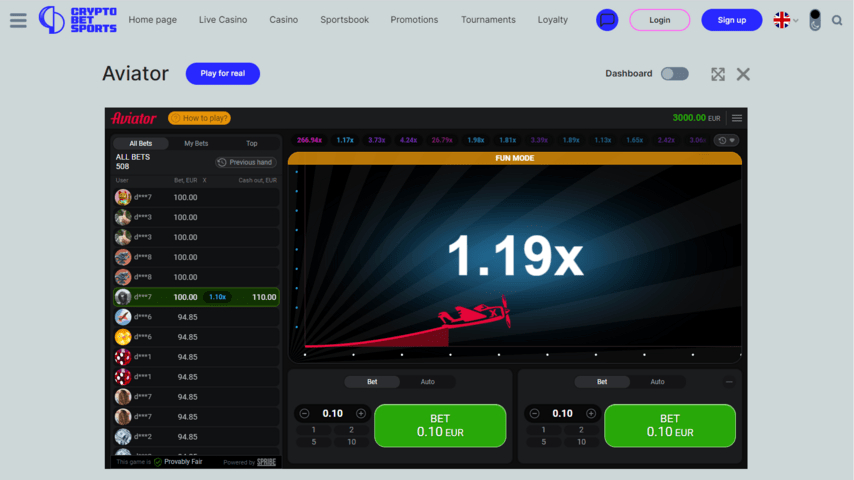Click the 1.10x cashout multiplier badge
This screenshot has height=480, width=854.
(217, 297)
